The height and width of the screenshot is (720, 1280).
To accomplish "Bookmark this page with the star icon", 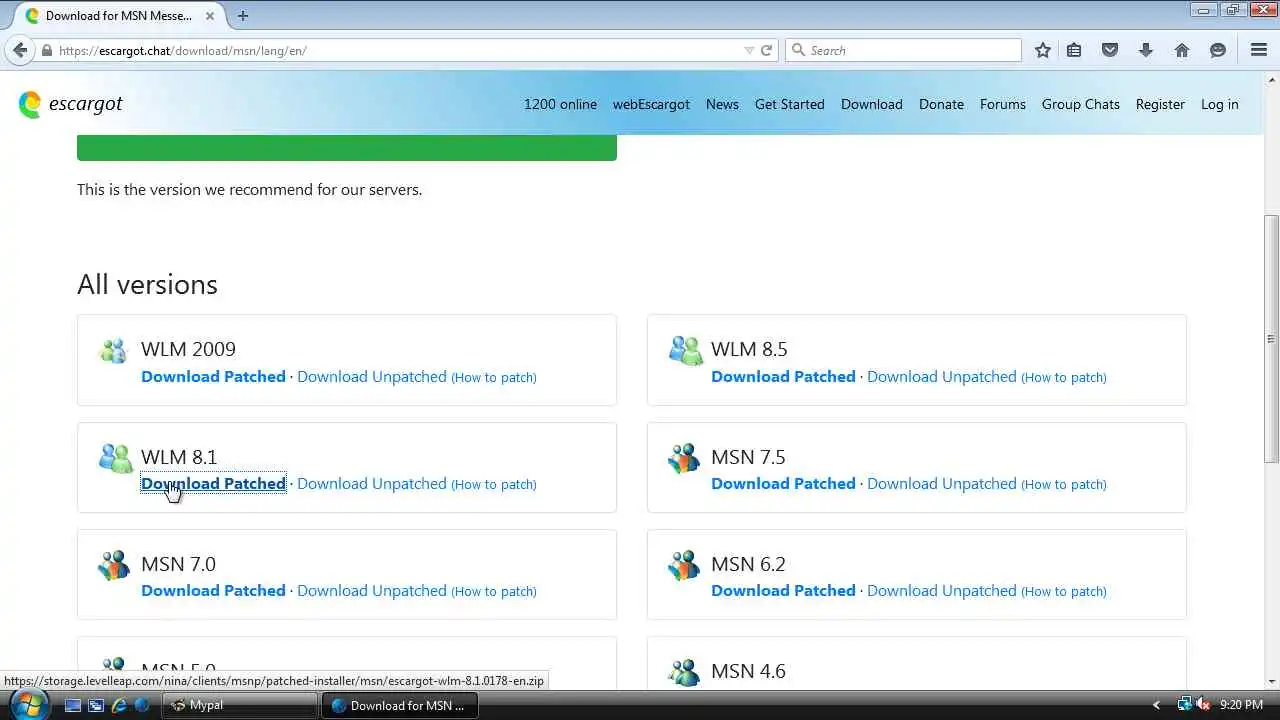I will click(x=1043, y=50).
